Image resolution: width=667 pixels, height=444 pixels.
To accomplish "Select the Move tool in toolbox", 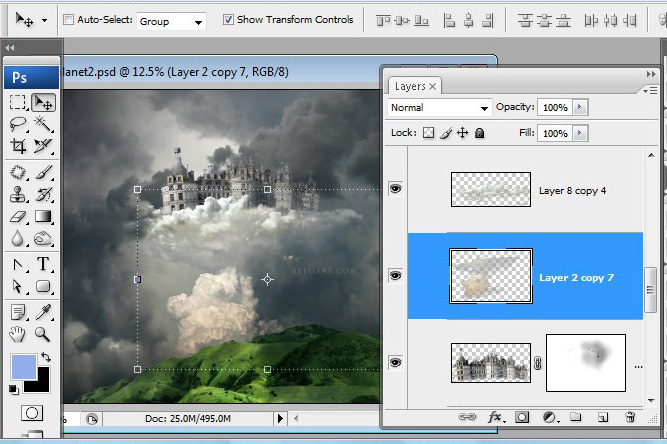I will [43, 102].
